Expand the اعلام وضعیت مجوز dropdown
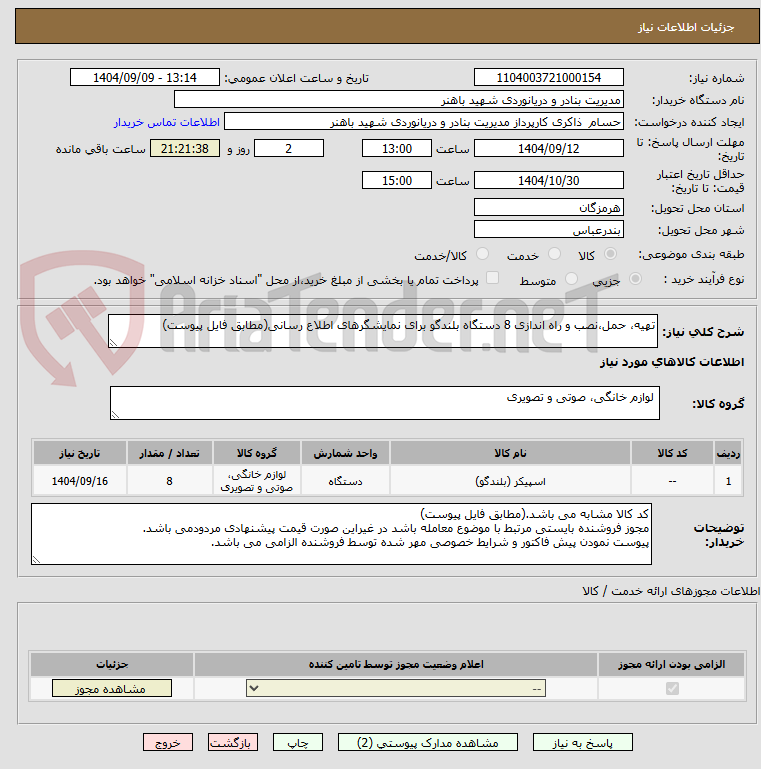The height and width of the screenshot is (769, 761). (x=396, y=688)
